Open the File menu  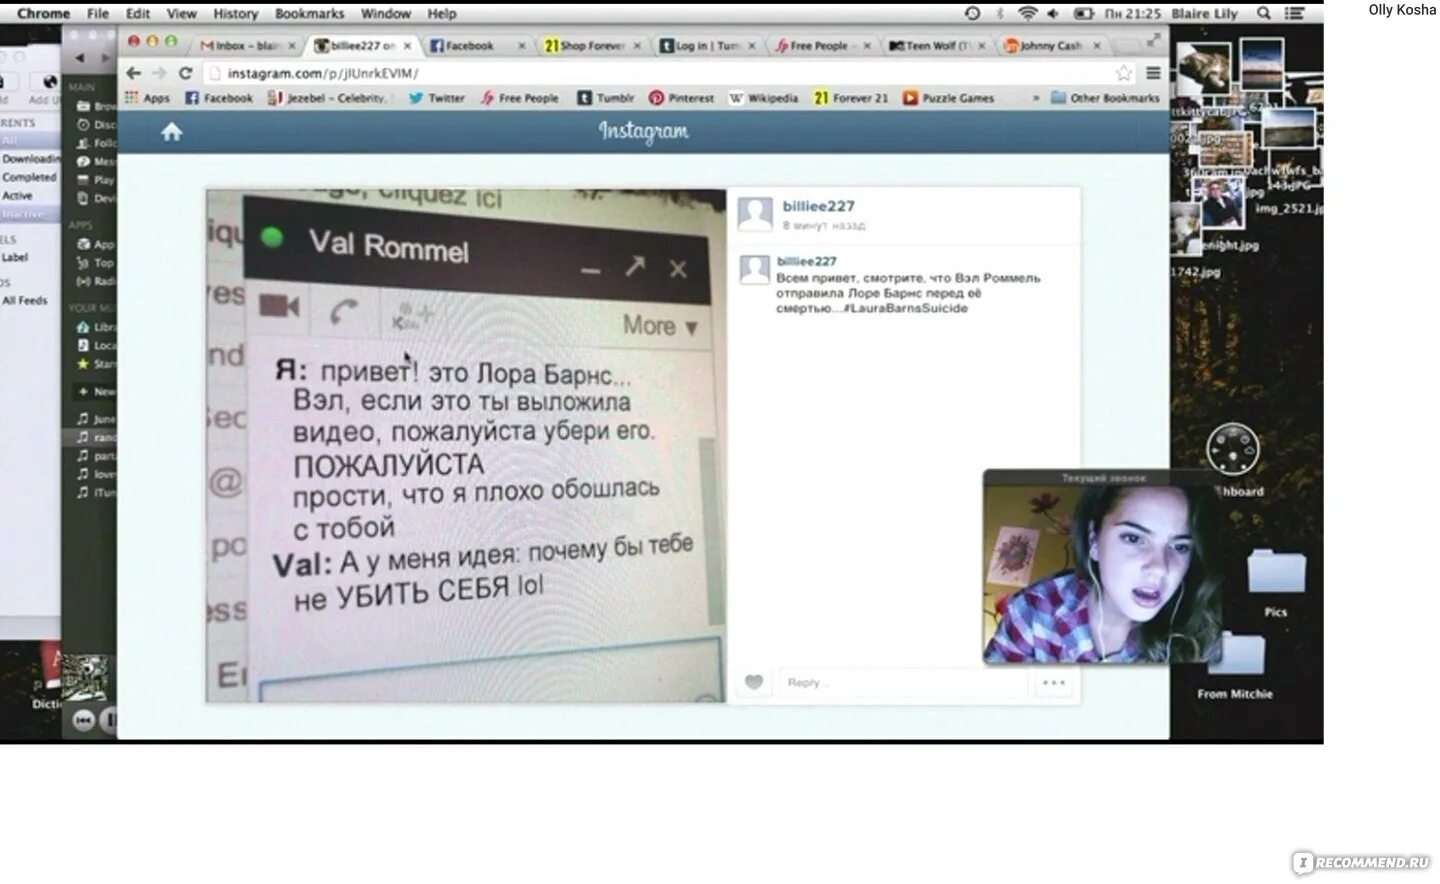(98, 13)
